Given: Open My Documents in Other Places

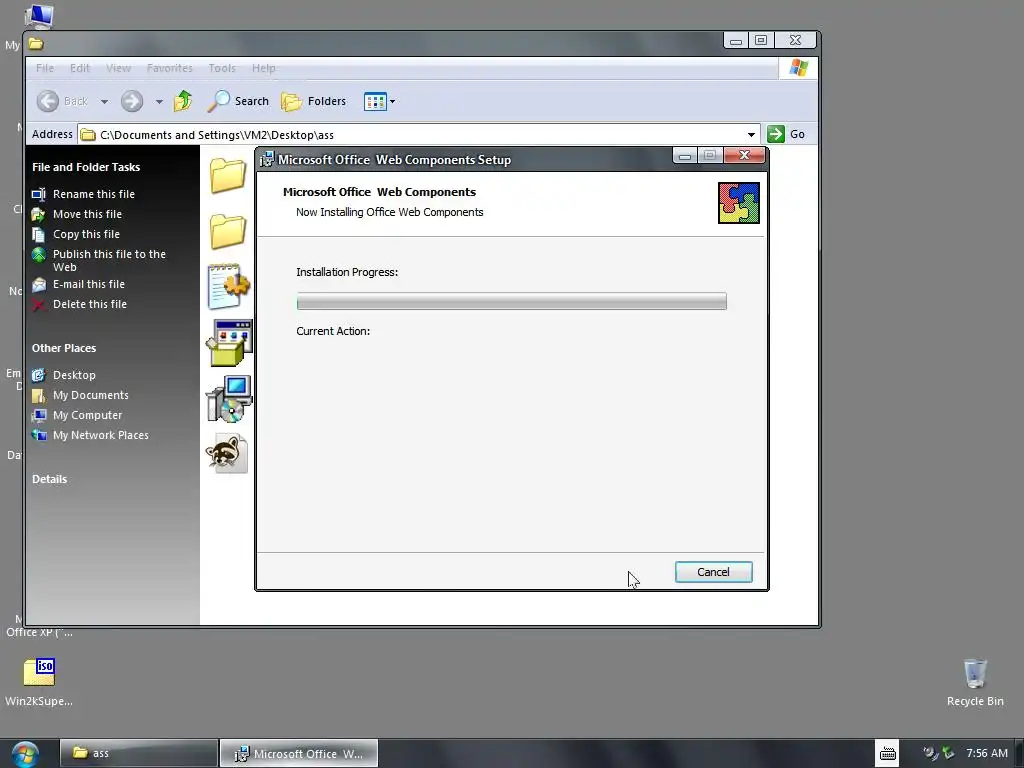Looking at the screenshot, I should pos(91,395).
